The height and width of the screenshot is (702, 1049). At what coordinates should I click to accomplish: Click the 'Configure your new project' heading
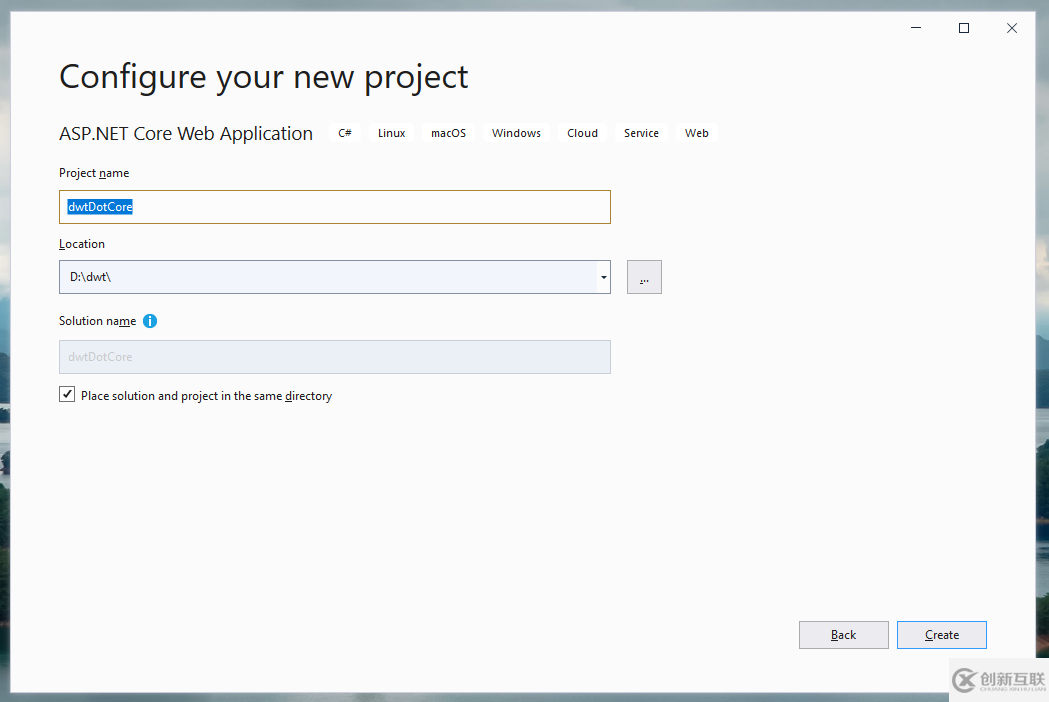264,78
